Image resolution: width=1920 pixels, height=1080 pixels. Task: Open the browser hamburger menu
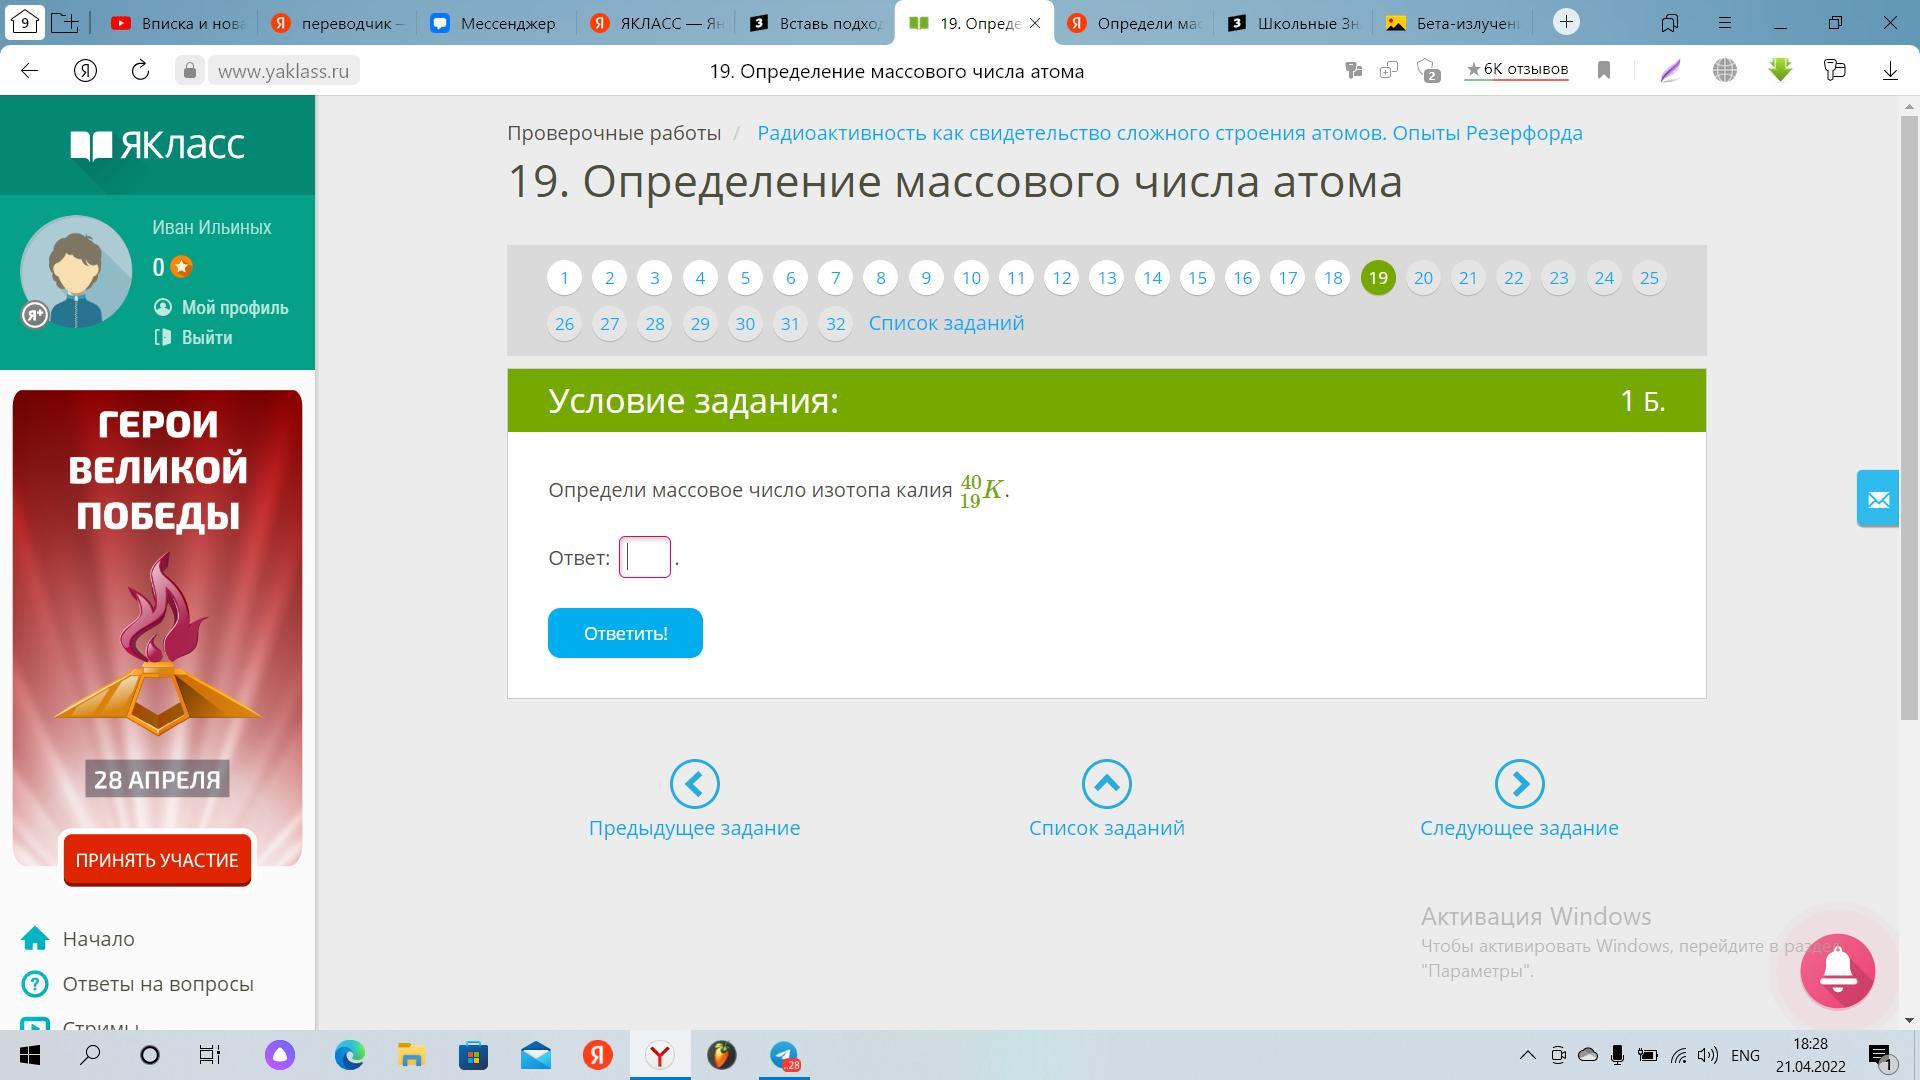pos(1724,22)
